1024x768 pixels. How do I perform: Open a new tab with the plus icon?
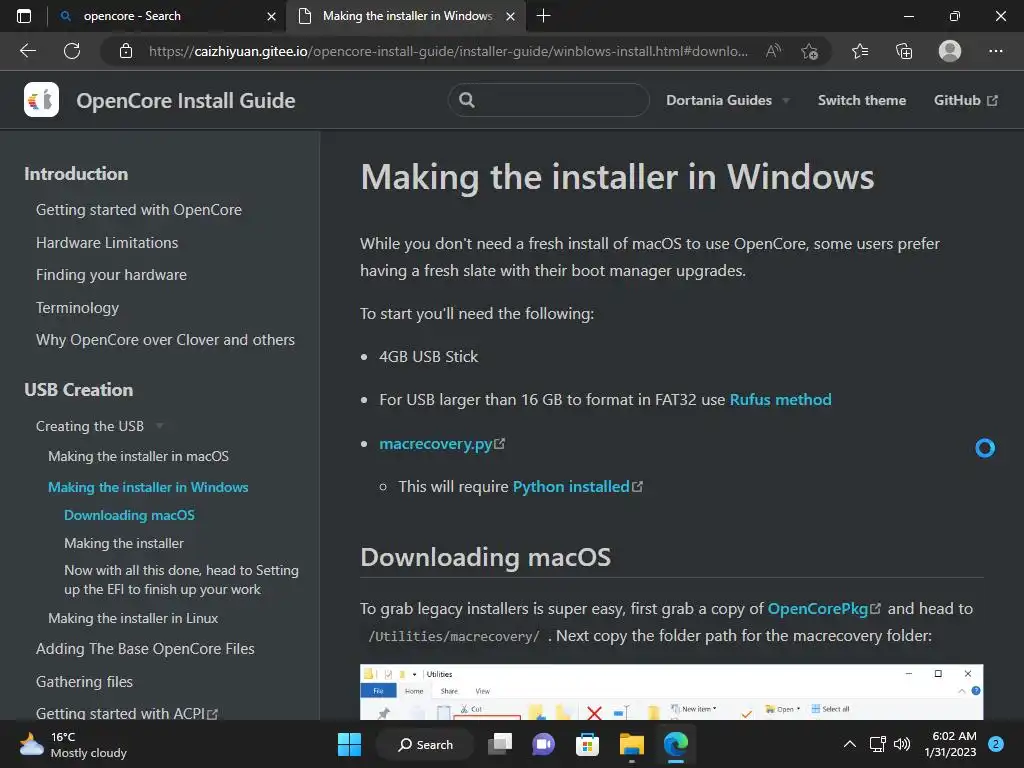click(543, 16)
